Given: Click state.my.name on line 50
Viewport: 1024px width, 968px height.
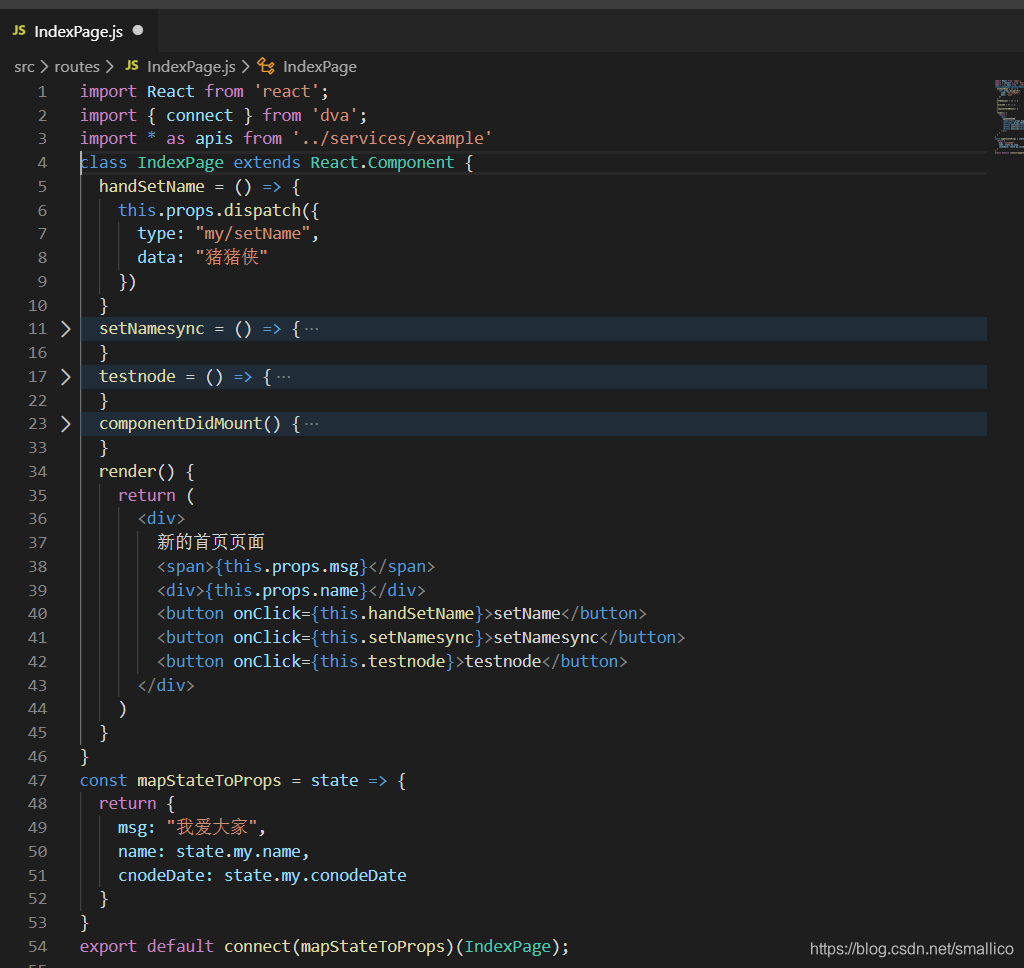Looking at the screenshot, I should (238, 852).
